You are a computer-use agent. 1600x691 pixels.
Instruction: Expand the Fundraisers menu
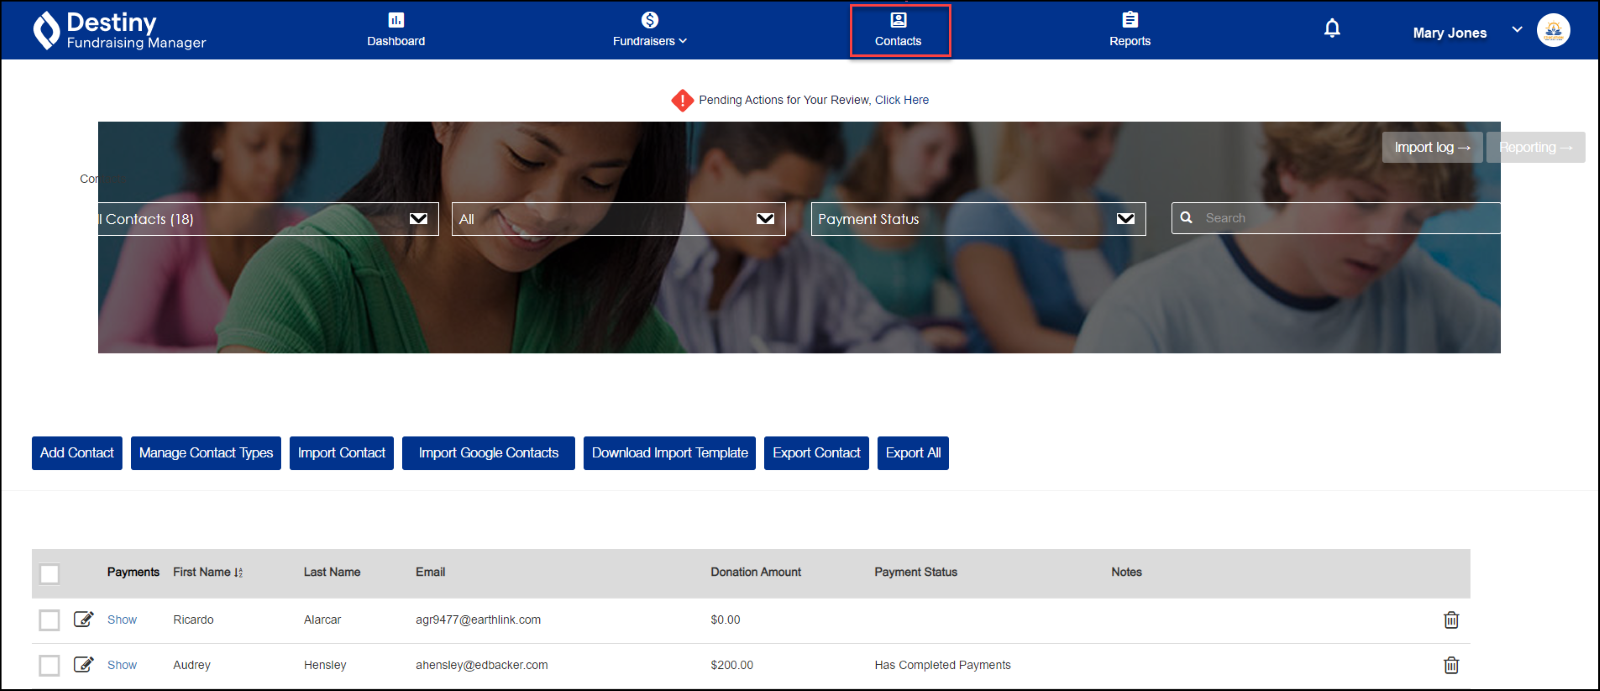650,30
